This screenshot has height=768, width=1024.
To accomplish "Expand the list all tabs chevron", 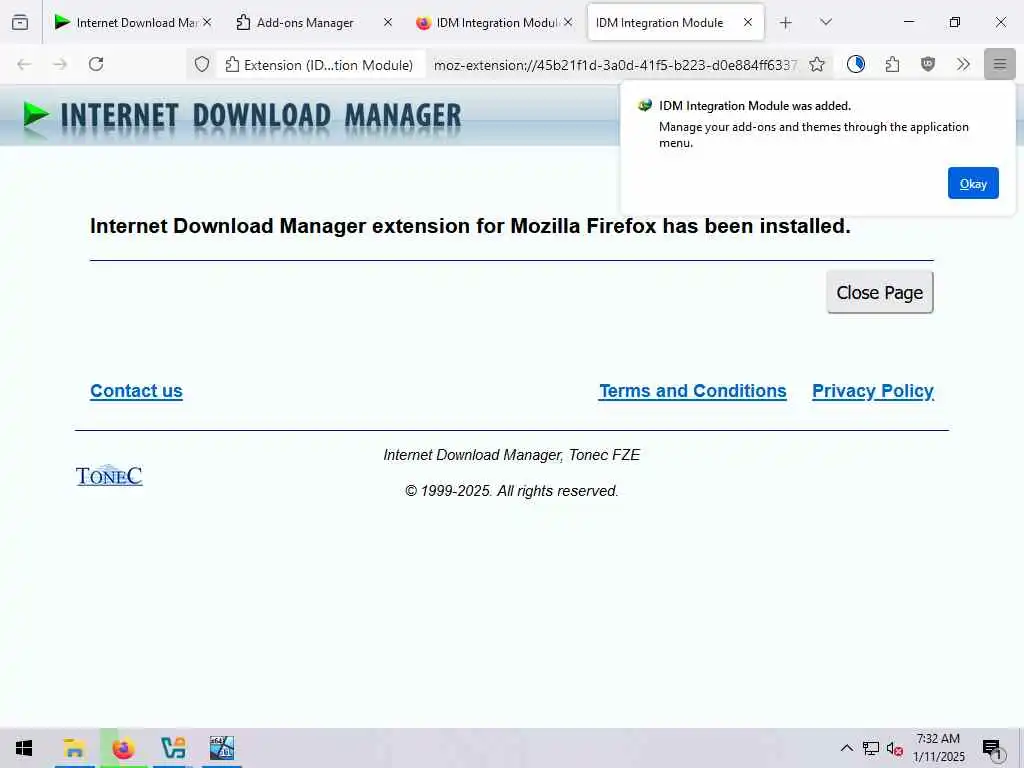I will [x=825, y=23].
